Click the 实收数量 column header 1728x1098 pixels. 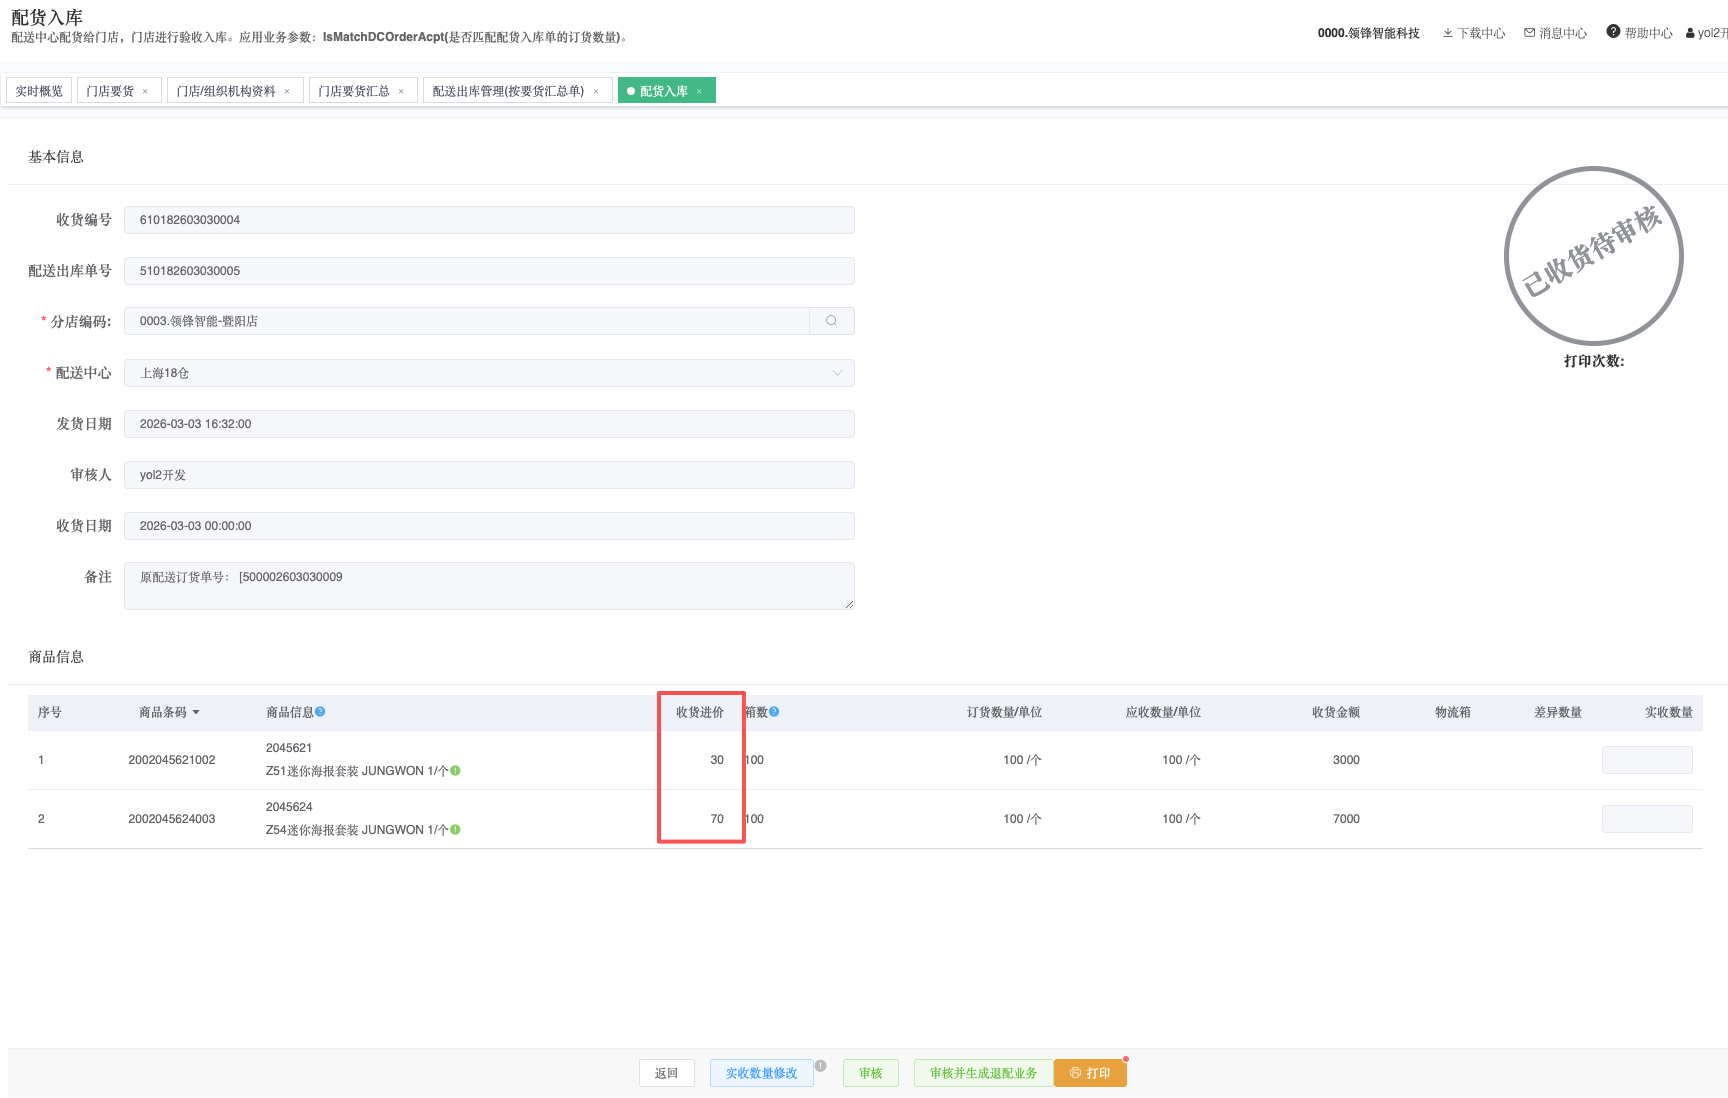1669,713
